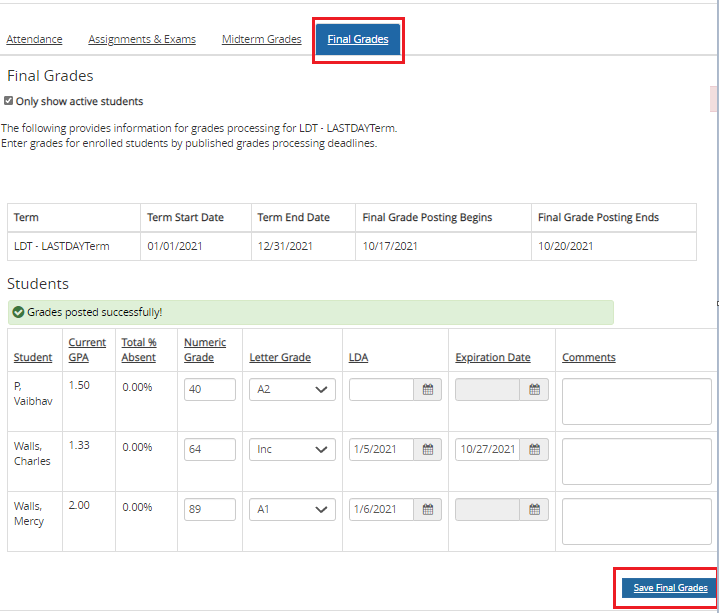Open LDA calendar picker for Walls, Charles
Image resolution: width=719 pixels, height=613 pixels.
[428, 450]
